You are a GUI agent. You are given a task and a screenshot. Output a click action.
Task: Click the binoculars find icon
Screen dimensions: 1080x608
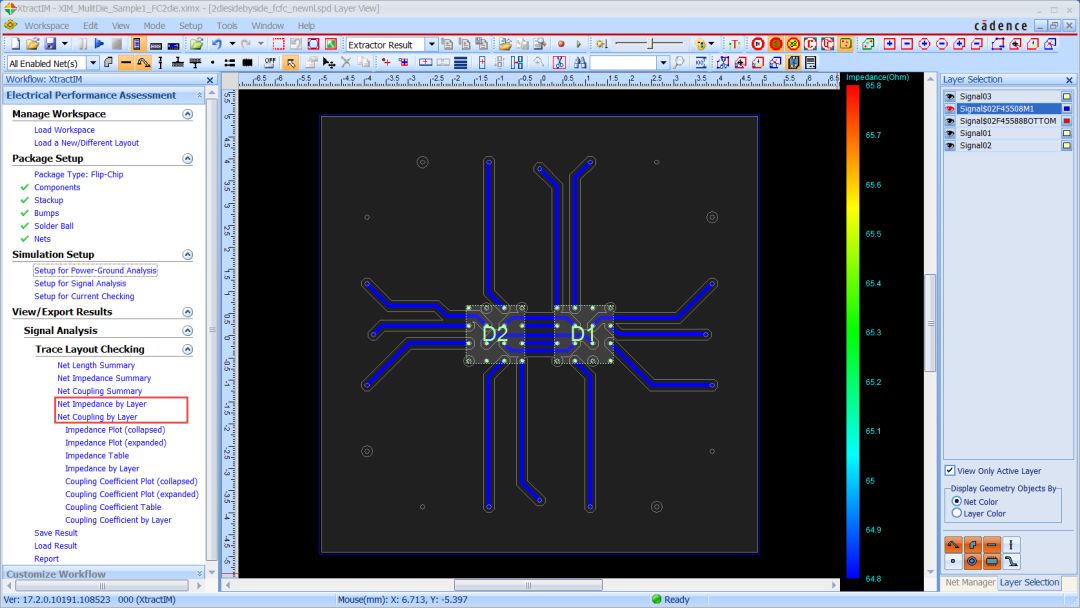point(580,63)
